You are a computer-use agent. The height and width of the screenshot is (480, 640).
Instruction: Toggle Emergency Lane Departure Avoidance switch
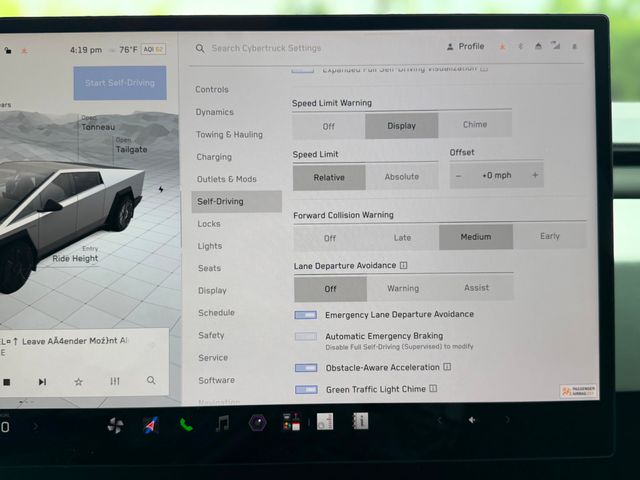point(306,315)
